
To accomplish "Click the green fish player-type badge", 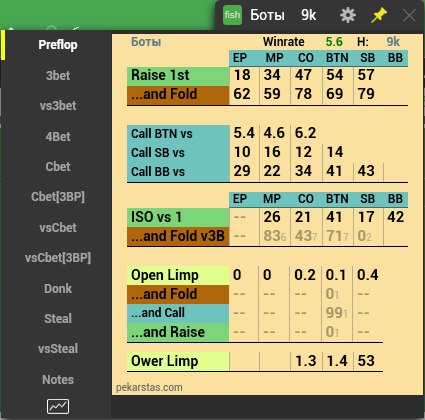I will coord(232,15).
